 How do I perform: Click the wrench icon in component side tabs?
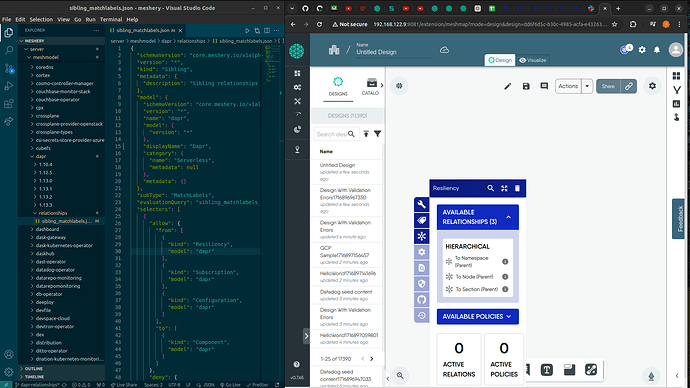coord(422,204)
